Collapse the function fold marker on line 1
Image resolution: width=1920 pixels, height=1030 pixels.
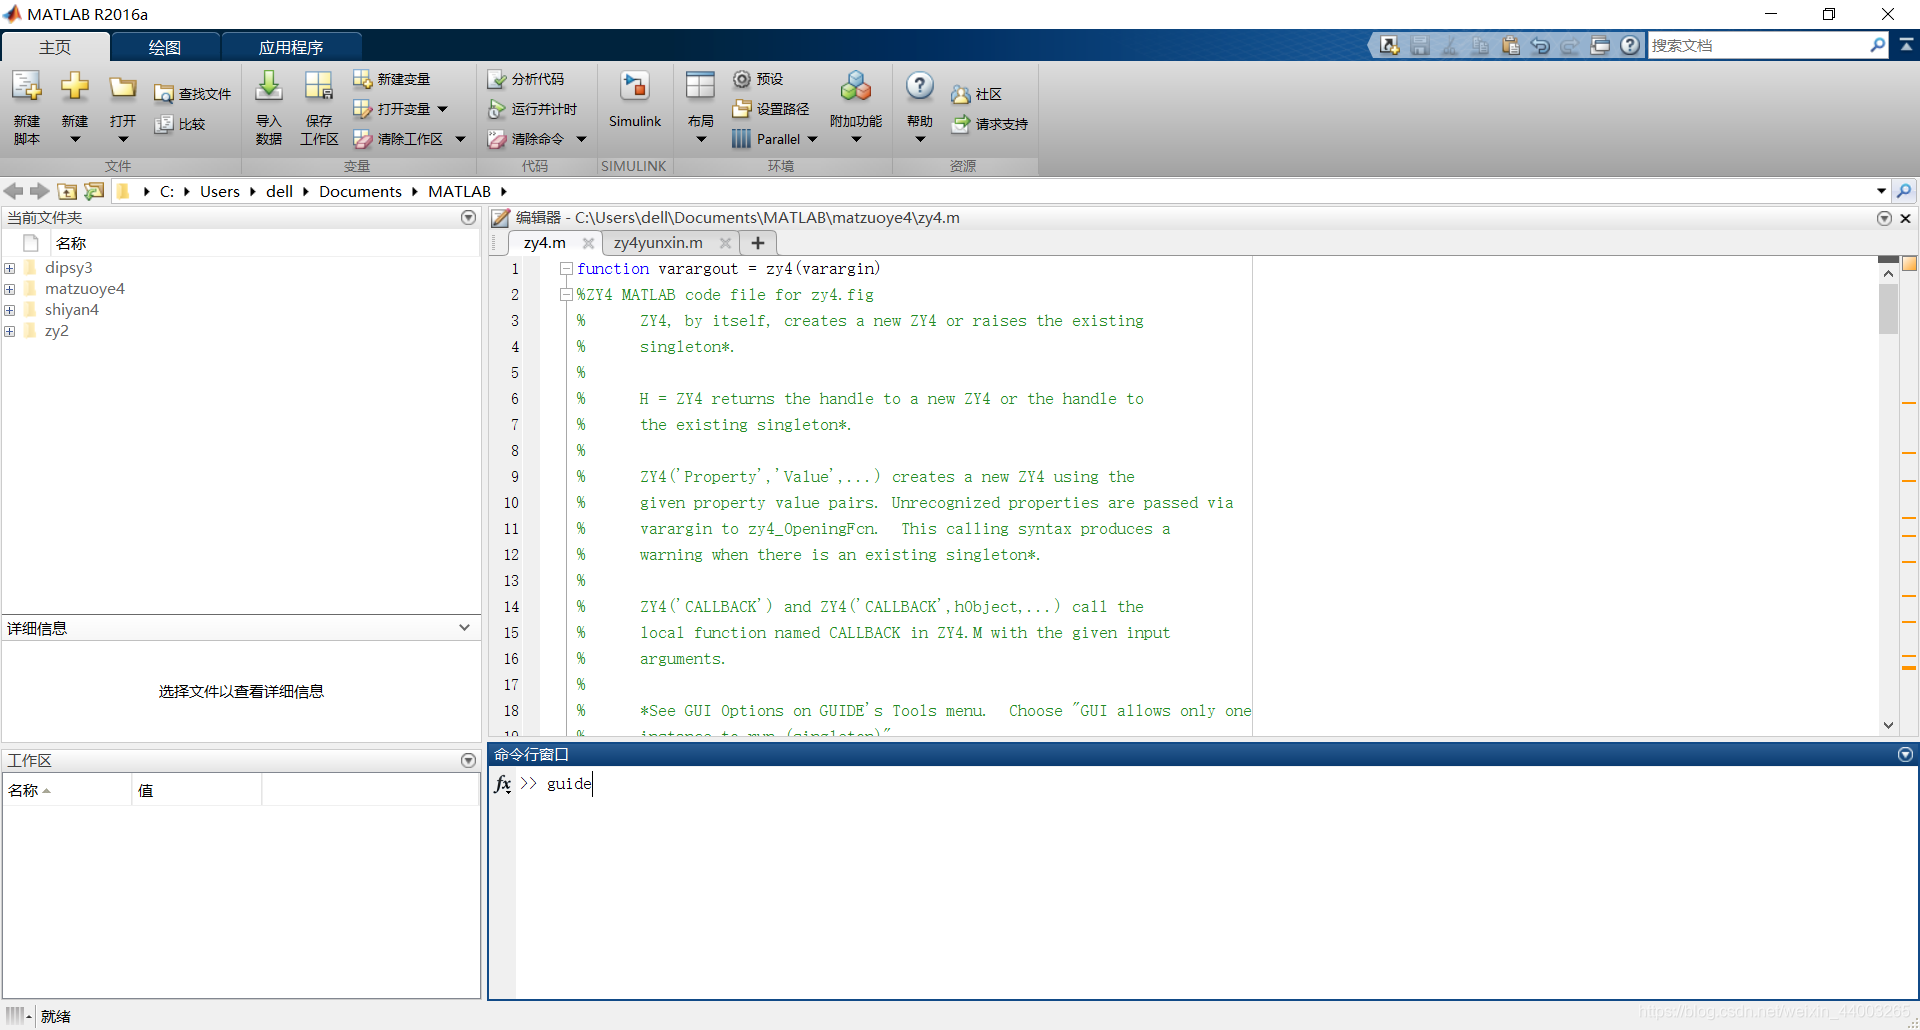click(566, 269)
